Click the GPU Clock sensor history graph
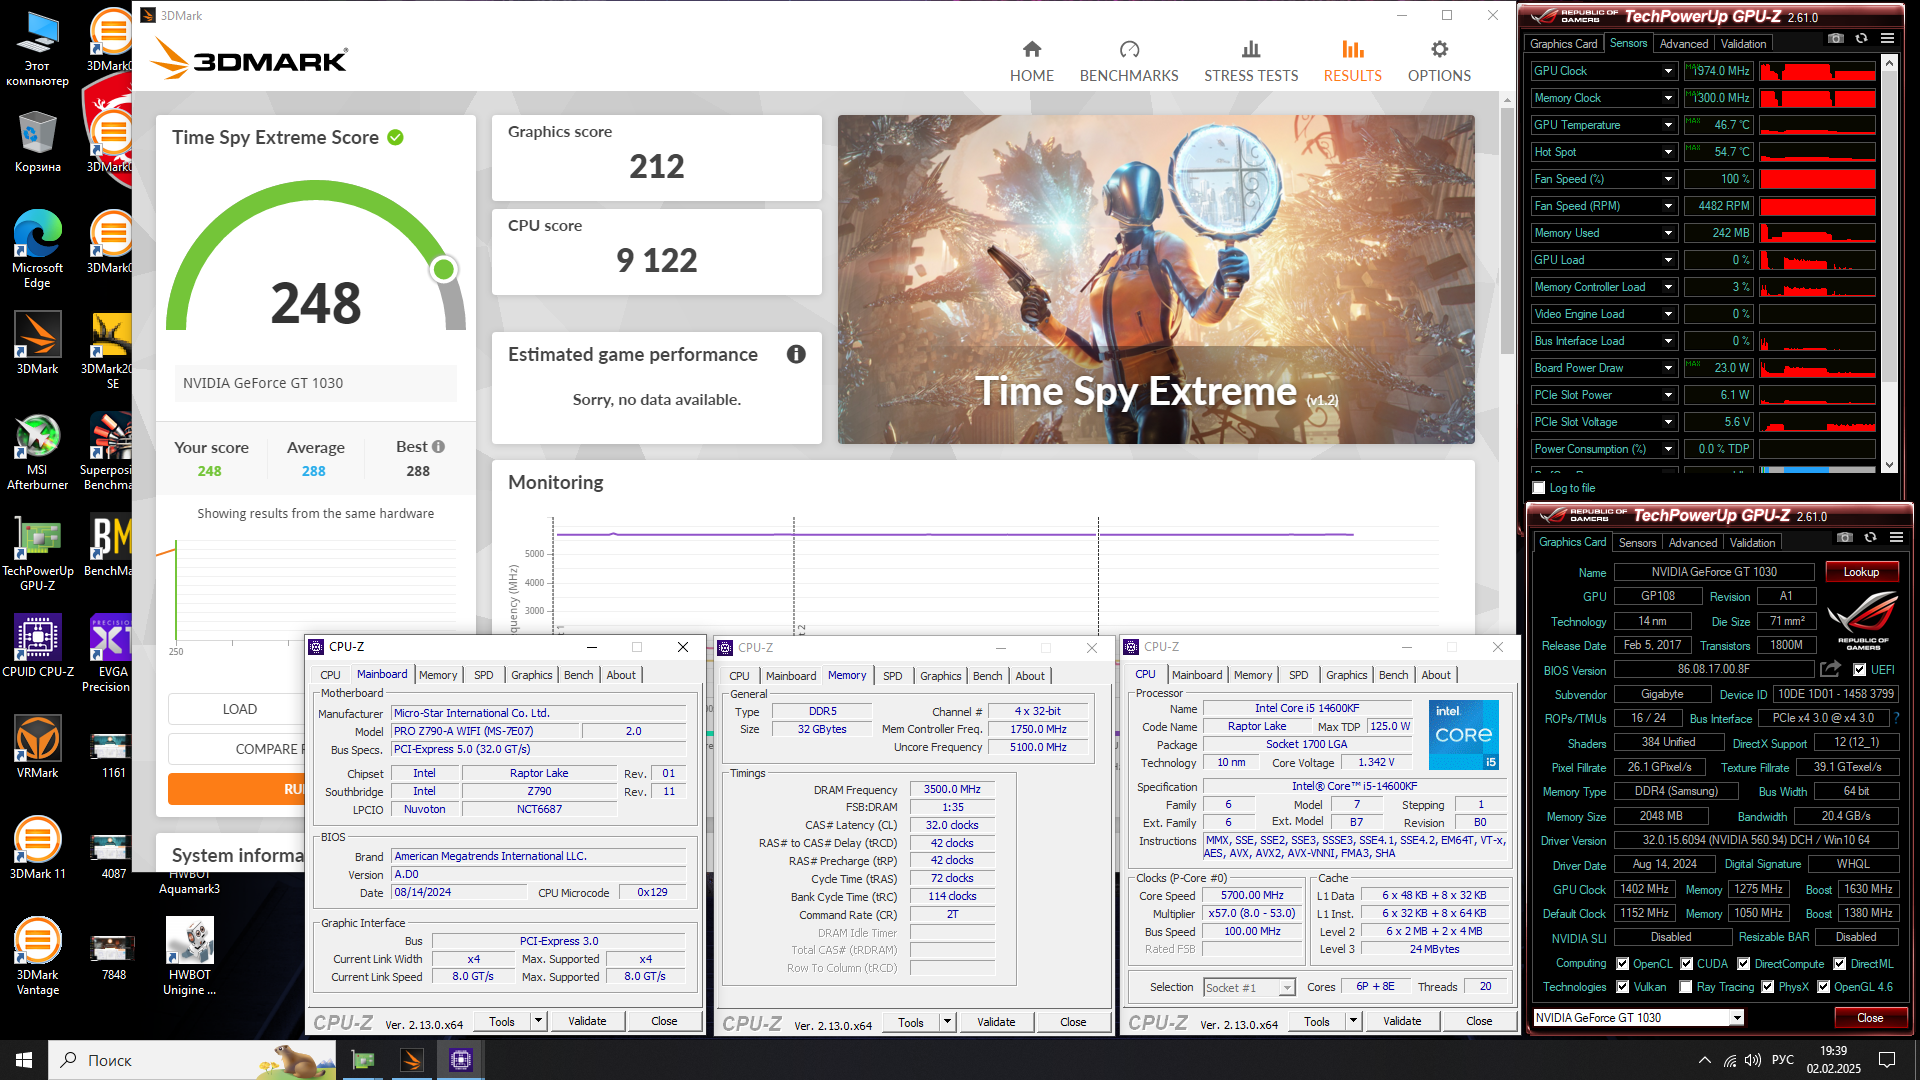This screenshot has height=1080, width=1920. coord(1817,71)
